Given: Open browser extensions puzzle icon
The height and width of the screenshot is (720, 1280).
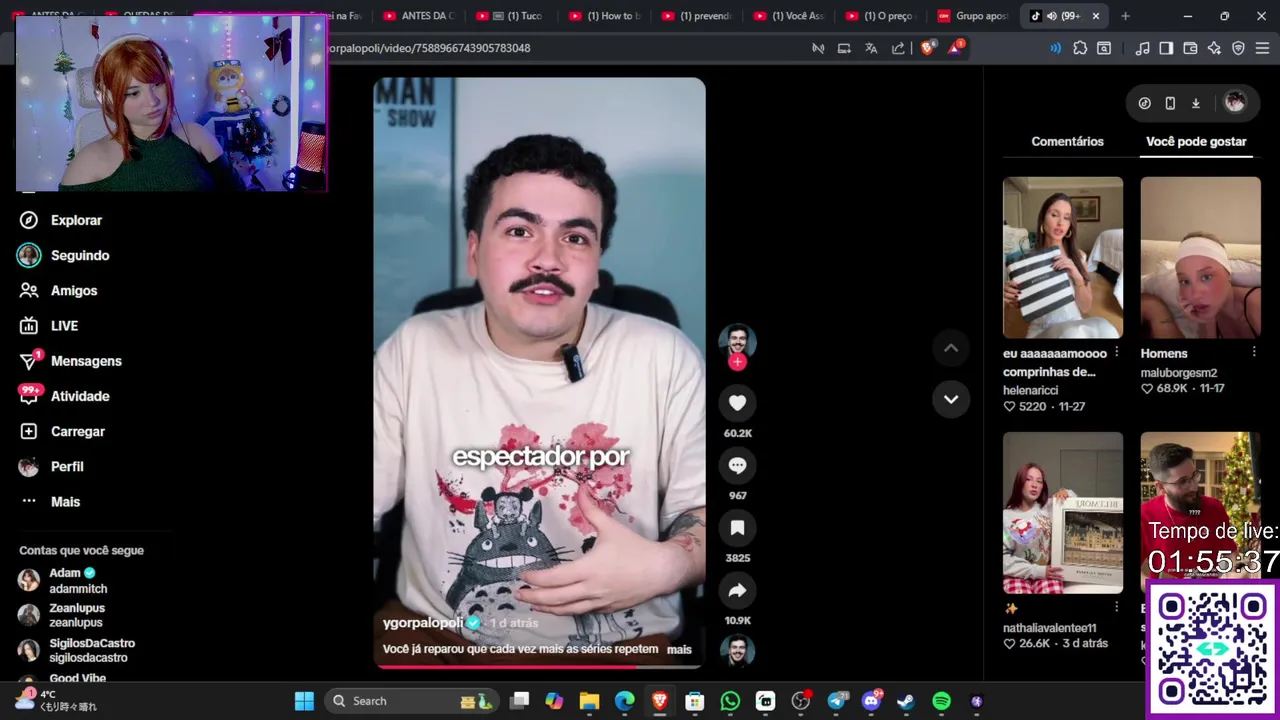Looking at the screenshot, I should click(x=1080, y=48).
